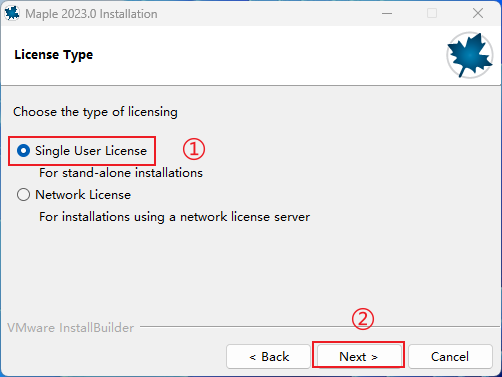The height and width of the screenshot is (377, 502).
Task: Select the Network License radio button
Action: 23,195
